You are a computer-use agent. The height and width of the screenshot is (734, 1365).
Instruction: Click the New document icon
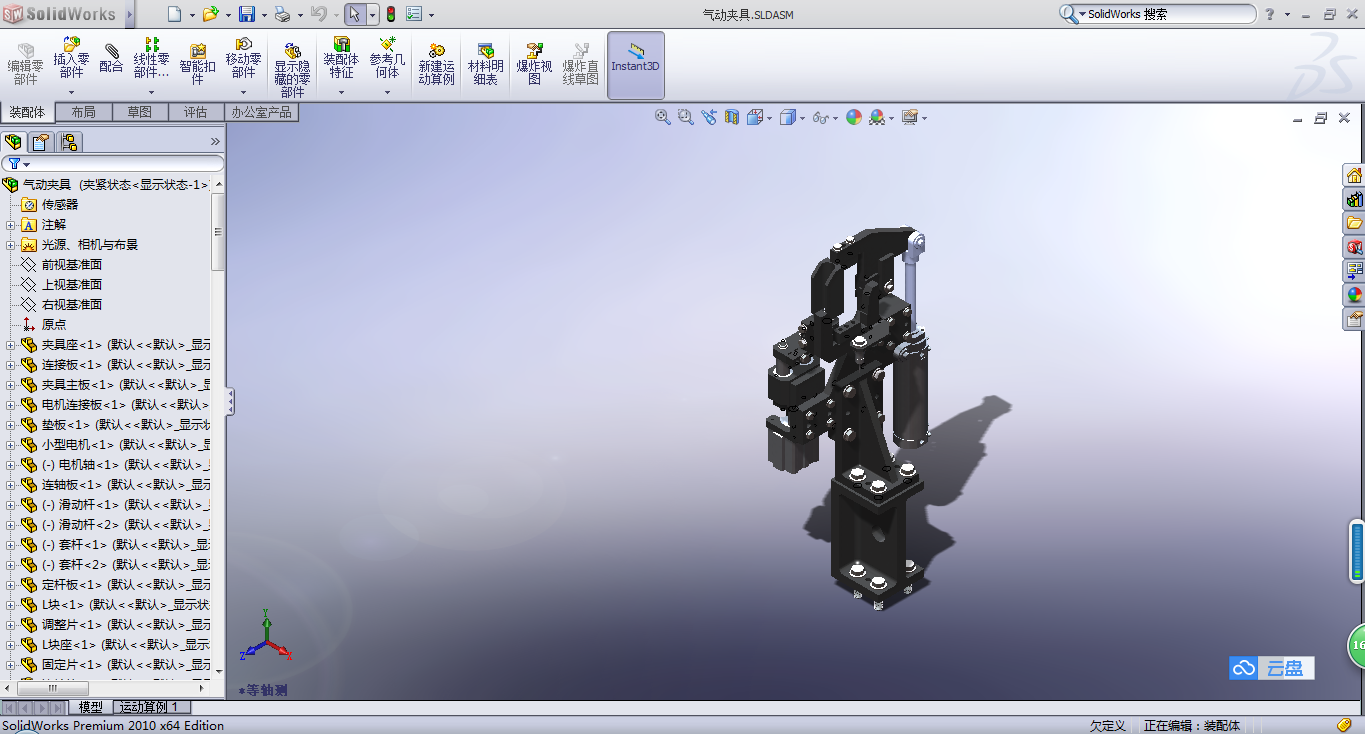coord(175,14)
